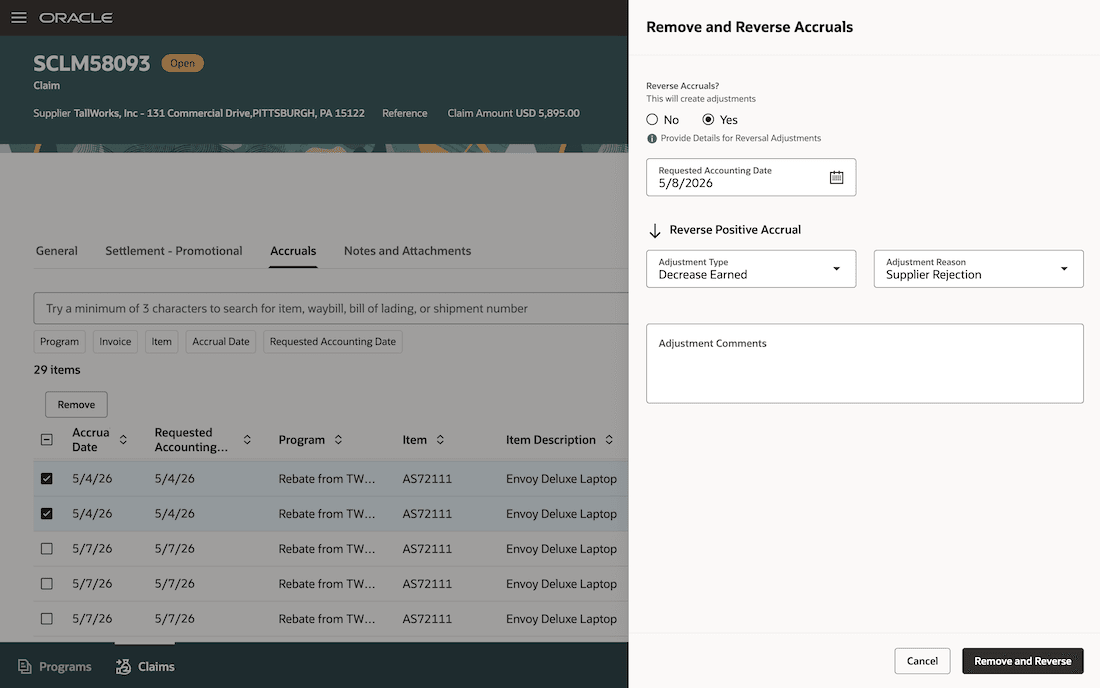The image size is (1100, 688).
Task: Click the Cancel button
Action: (x=922, y=661)
